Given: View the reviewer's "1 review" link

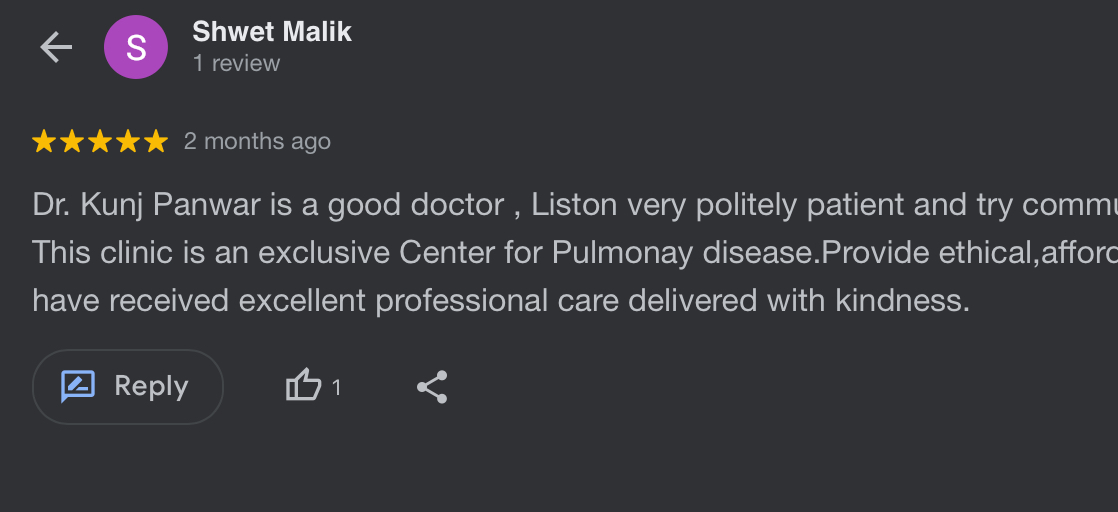Looking at the screenshot, I should (x=236, y=63).
